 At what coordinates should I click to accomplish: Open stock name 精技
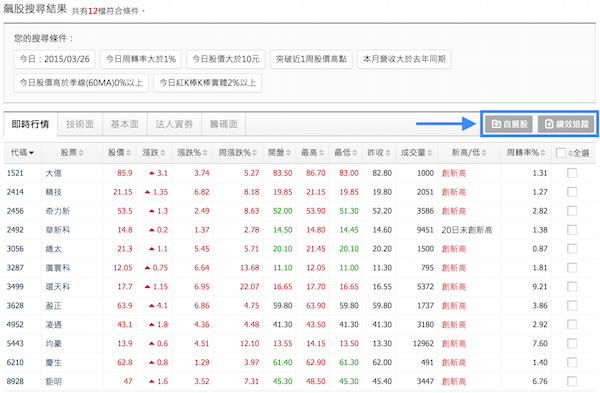point(54,192)
